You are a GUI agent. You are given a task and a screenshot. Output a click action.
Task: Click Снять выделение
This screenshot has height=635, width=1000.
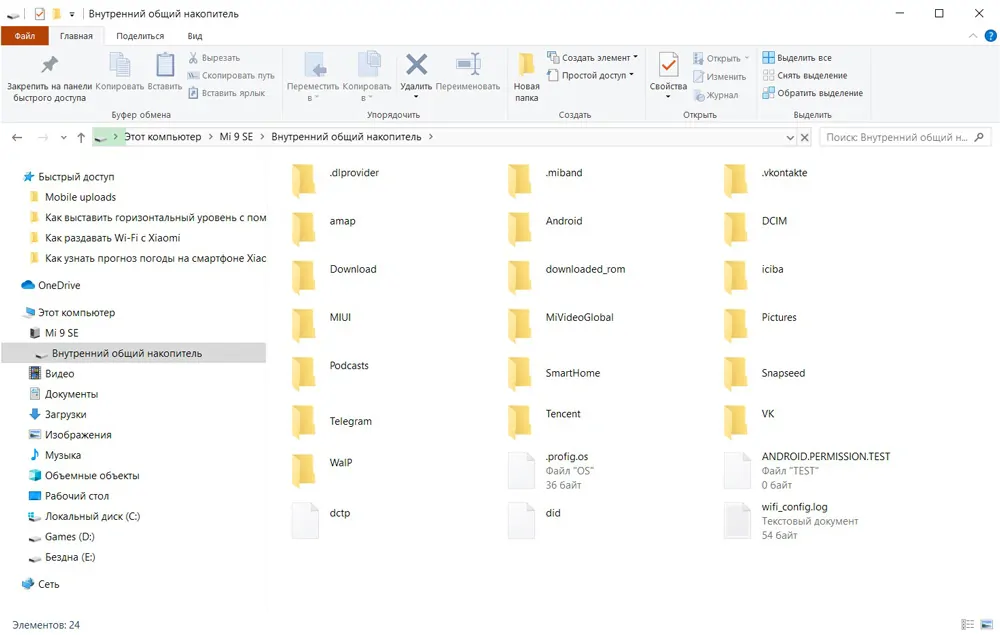(x=805, y=75)
